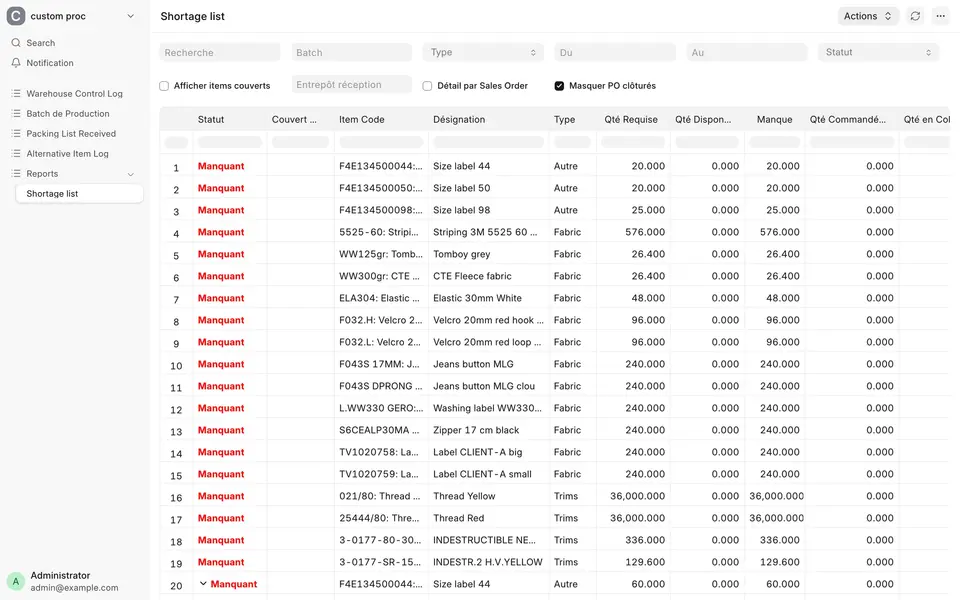Click the Qté Requise column header

click(631, 119)
